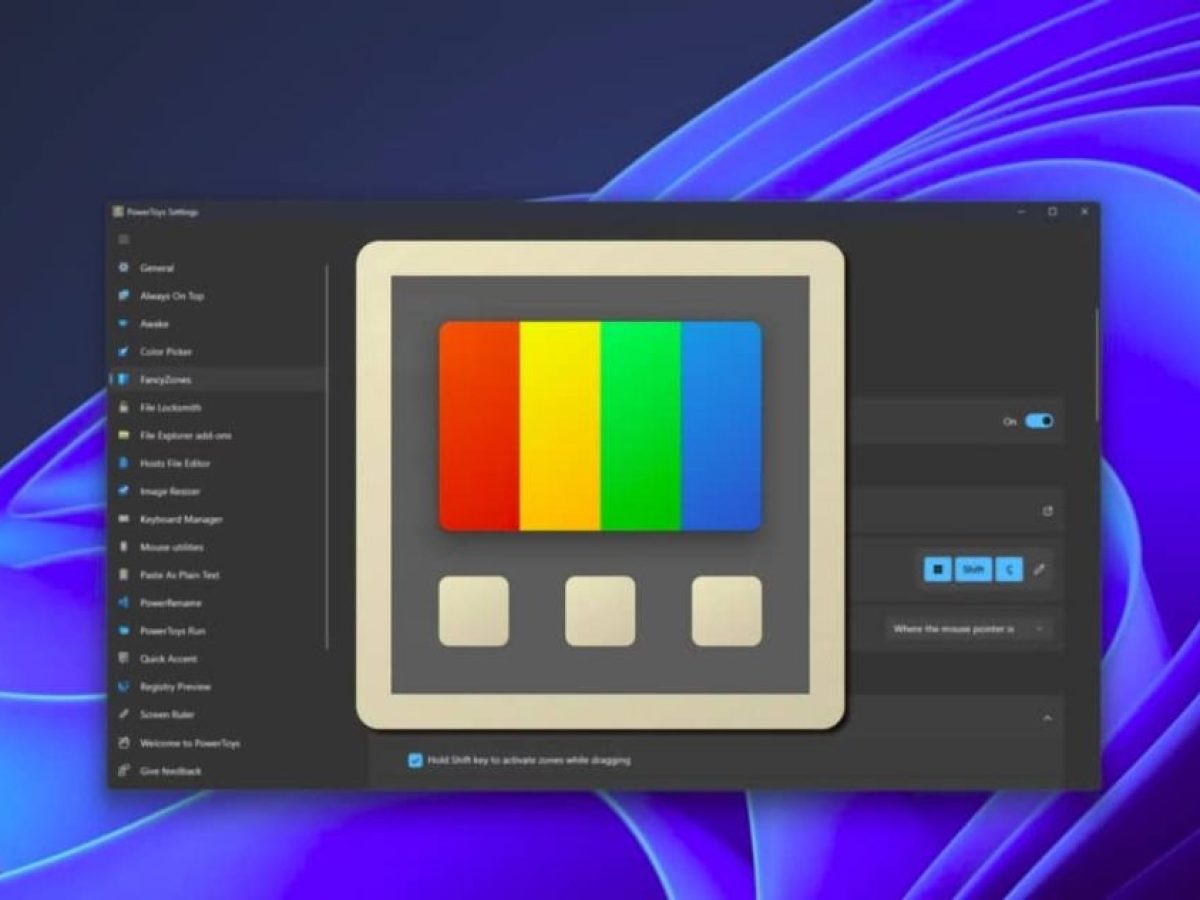Select Registry Preview in the sidebar
This screenshot has height=900, width=1200.
pyautogui.click(x=175, y=687)
